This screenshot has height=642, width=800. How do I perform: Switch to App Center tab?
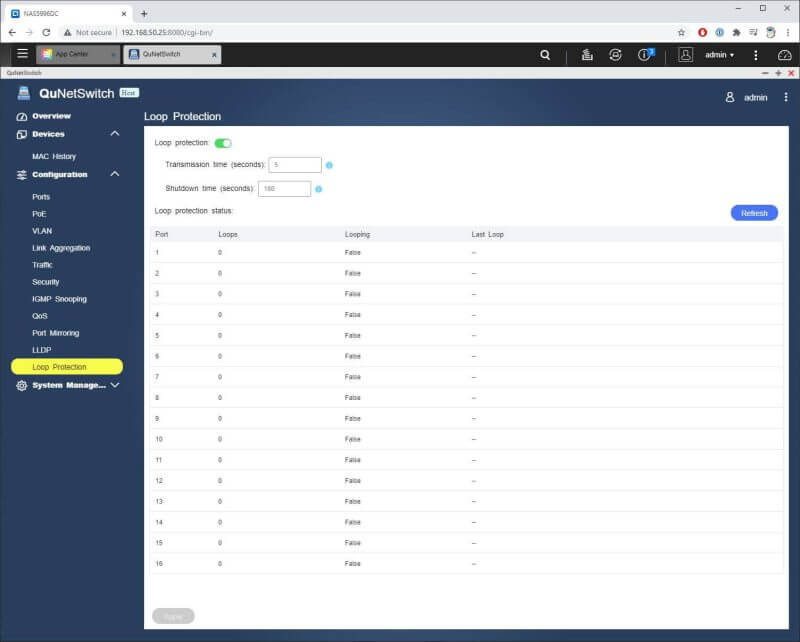[78, 54]
